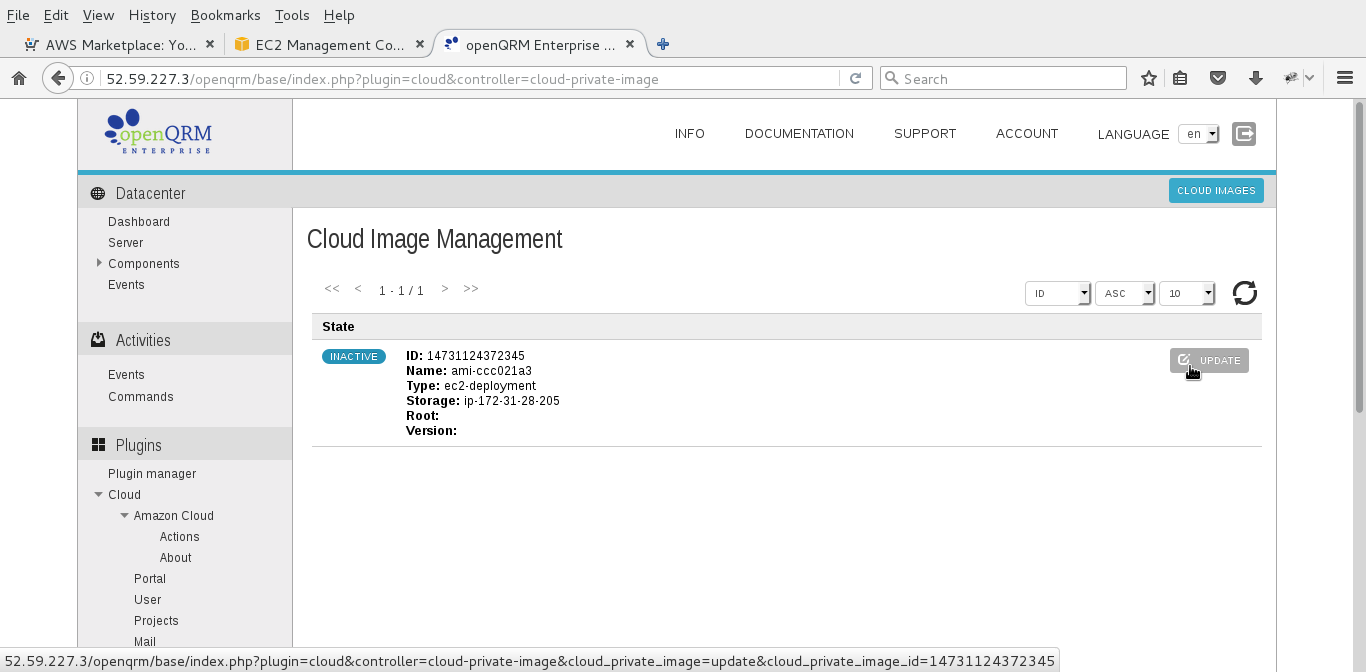Open About under Amazon Cloud

click(176, 557)
